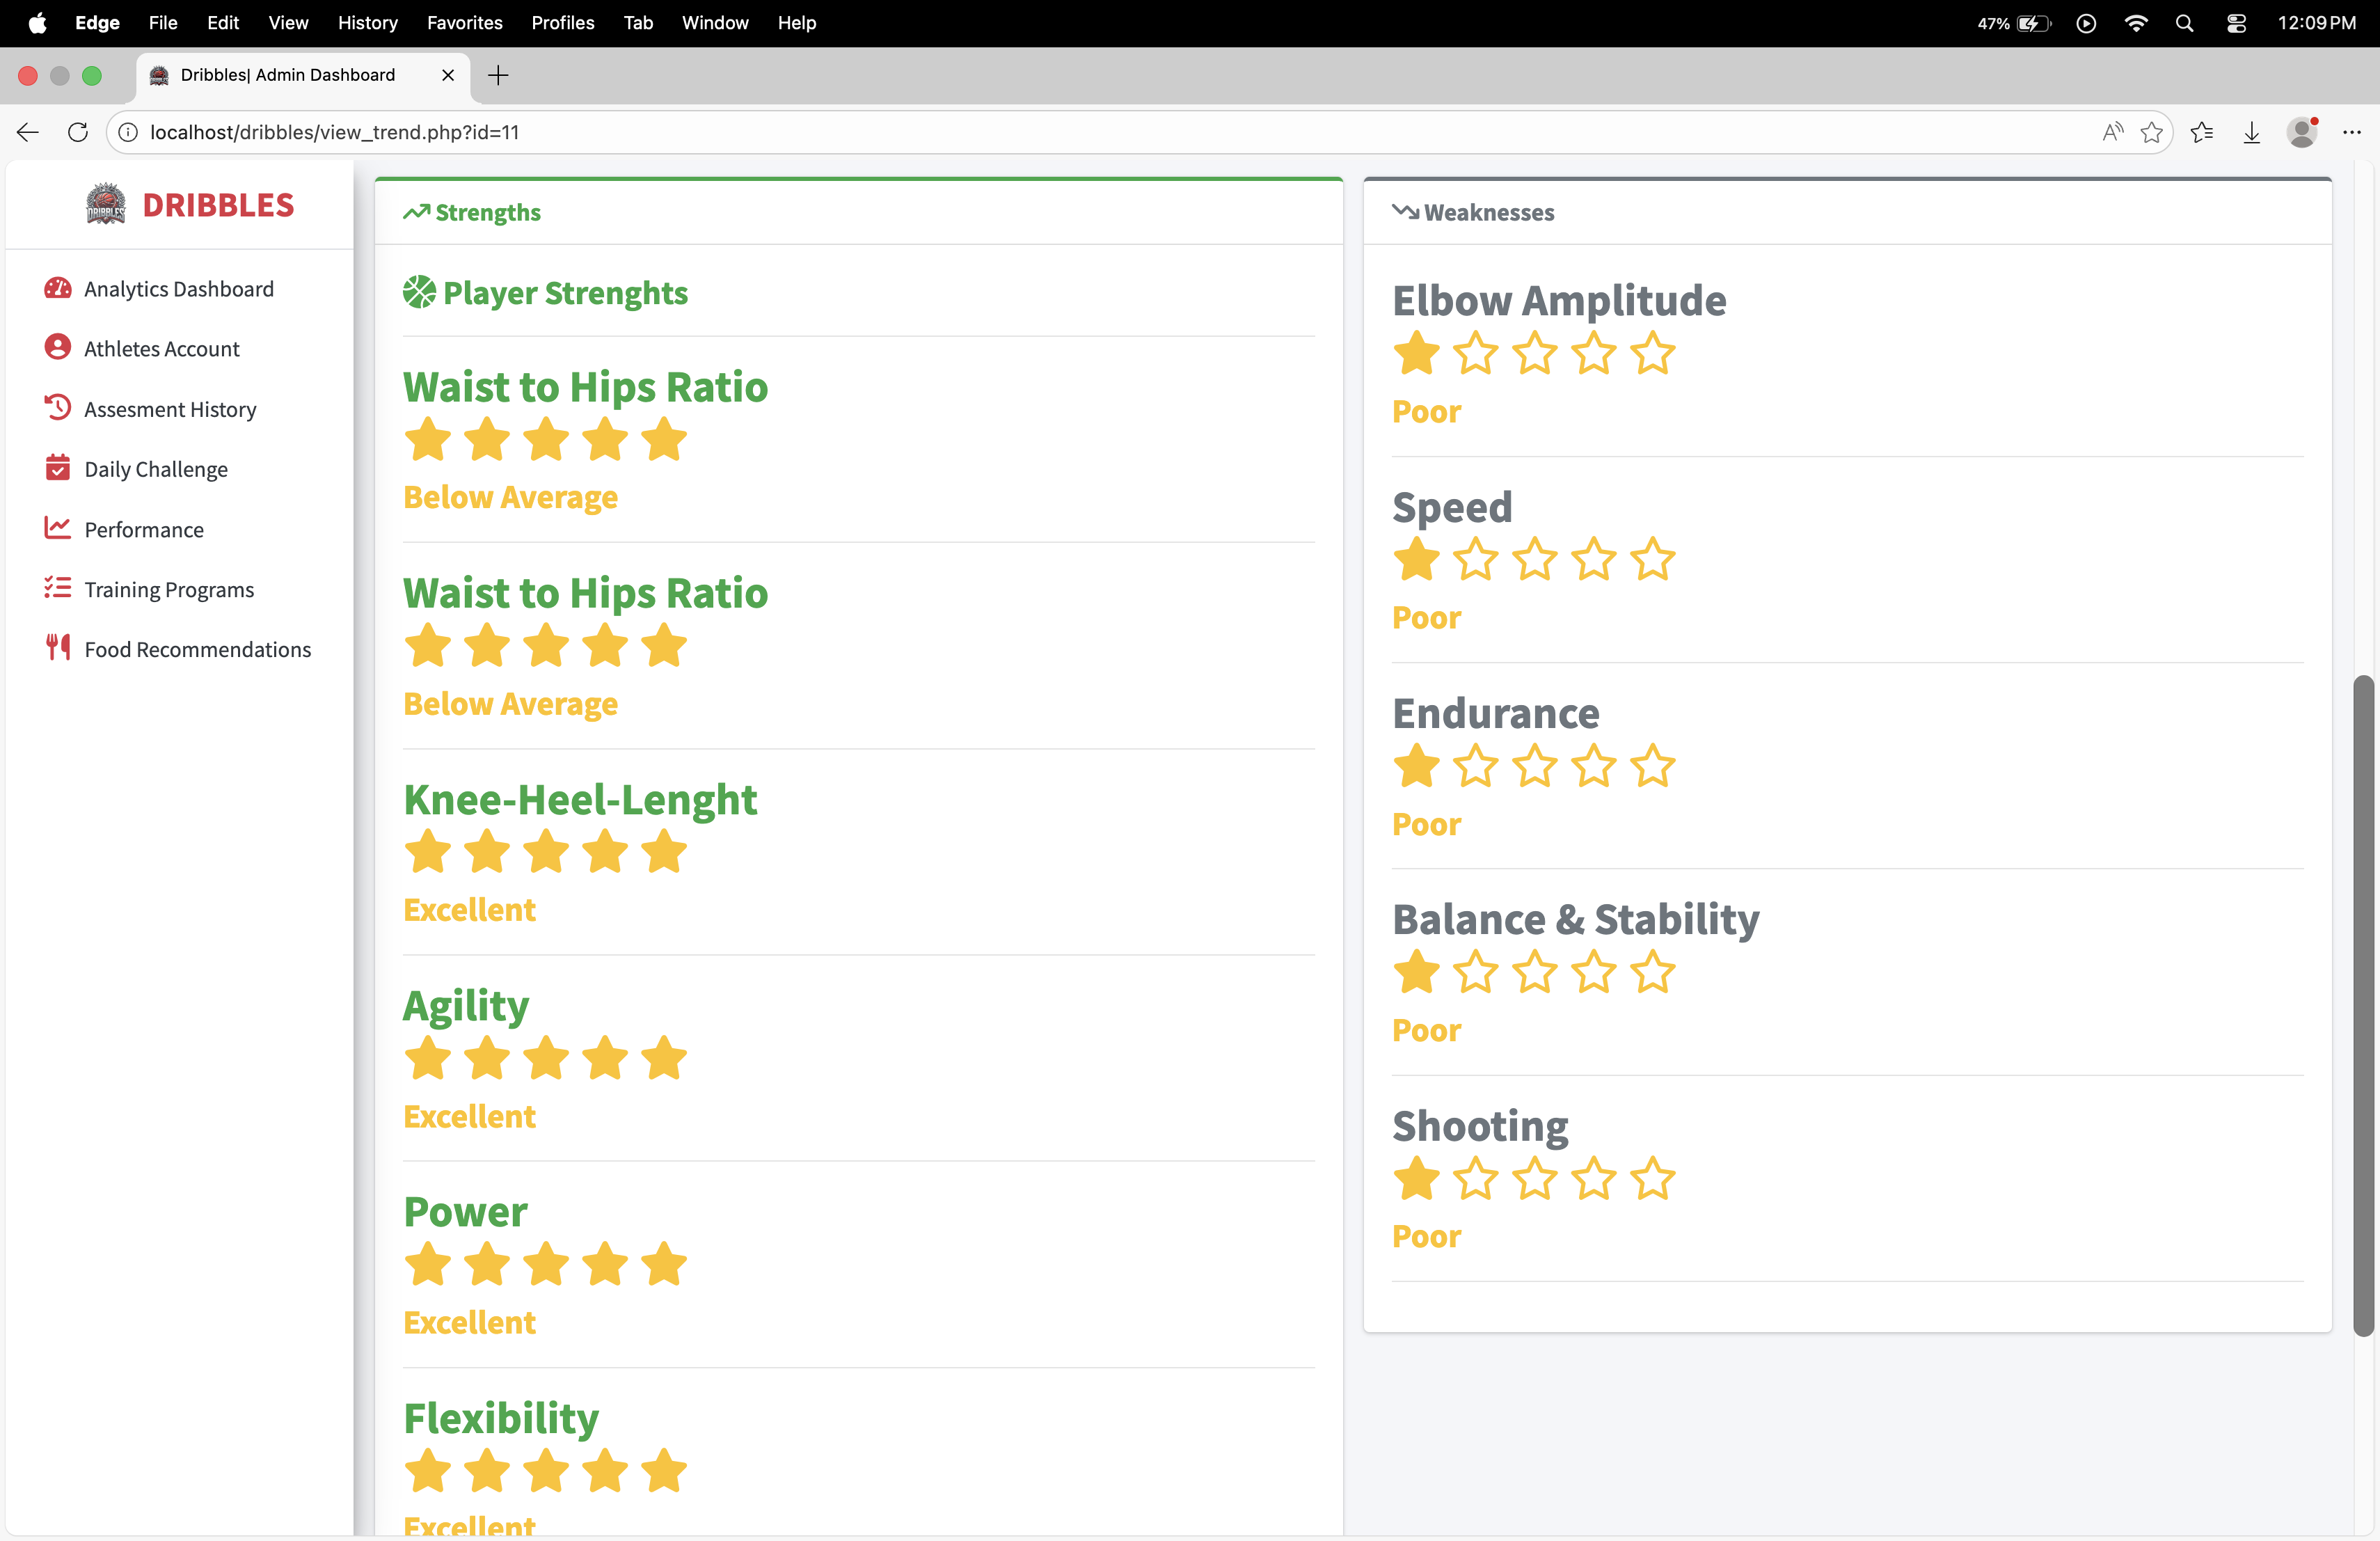2380x1541 pixels.
Task: Click the Analytics Dashboard gauge icon
Action: tap(58, 288)
